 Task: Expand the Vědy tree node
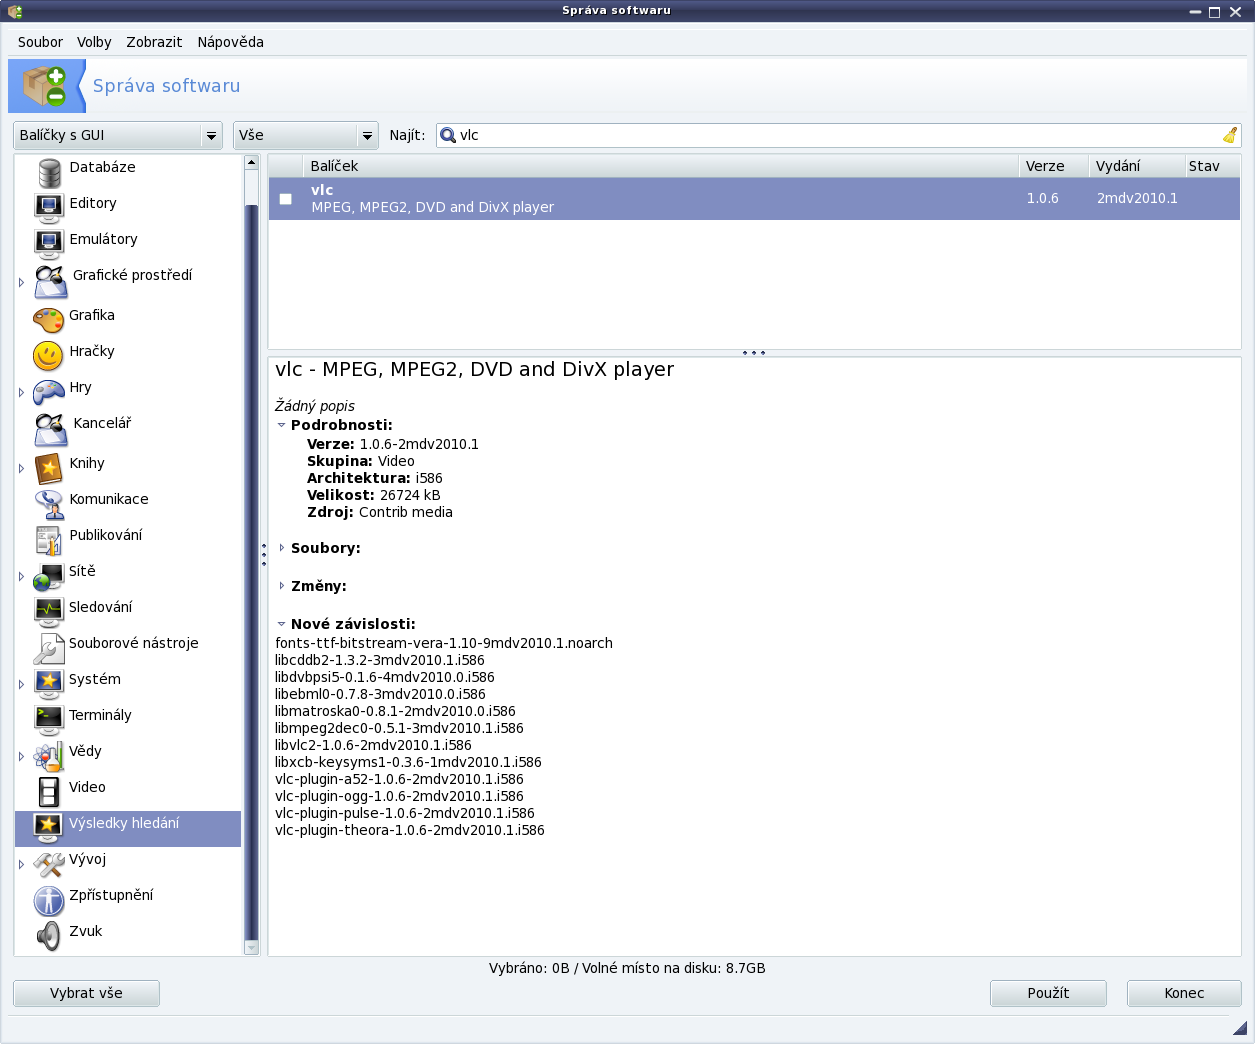coord(21,756)
